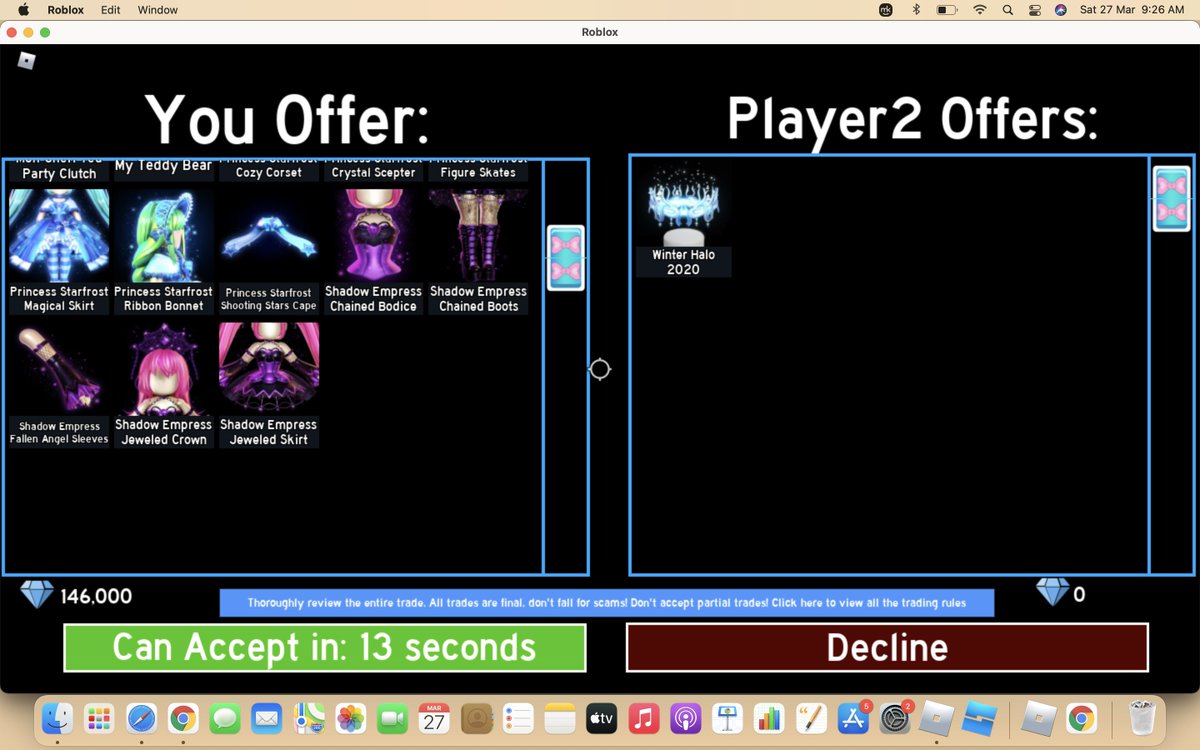Click Winter Halo 2020 offered item
Viewport: 1200px width, 750px height.
coord(684,219)
